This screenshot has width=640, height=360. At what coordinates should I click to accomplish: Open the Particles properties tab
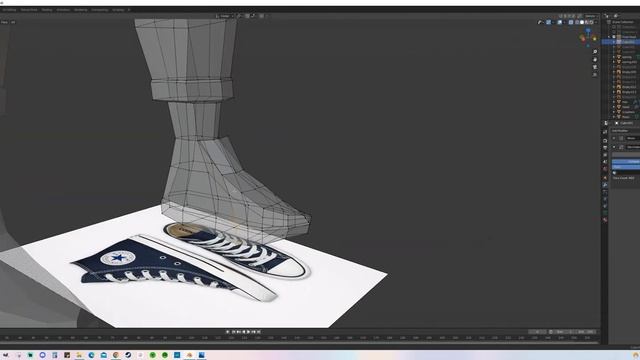click(605, 192)
